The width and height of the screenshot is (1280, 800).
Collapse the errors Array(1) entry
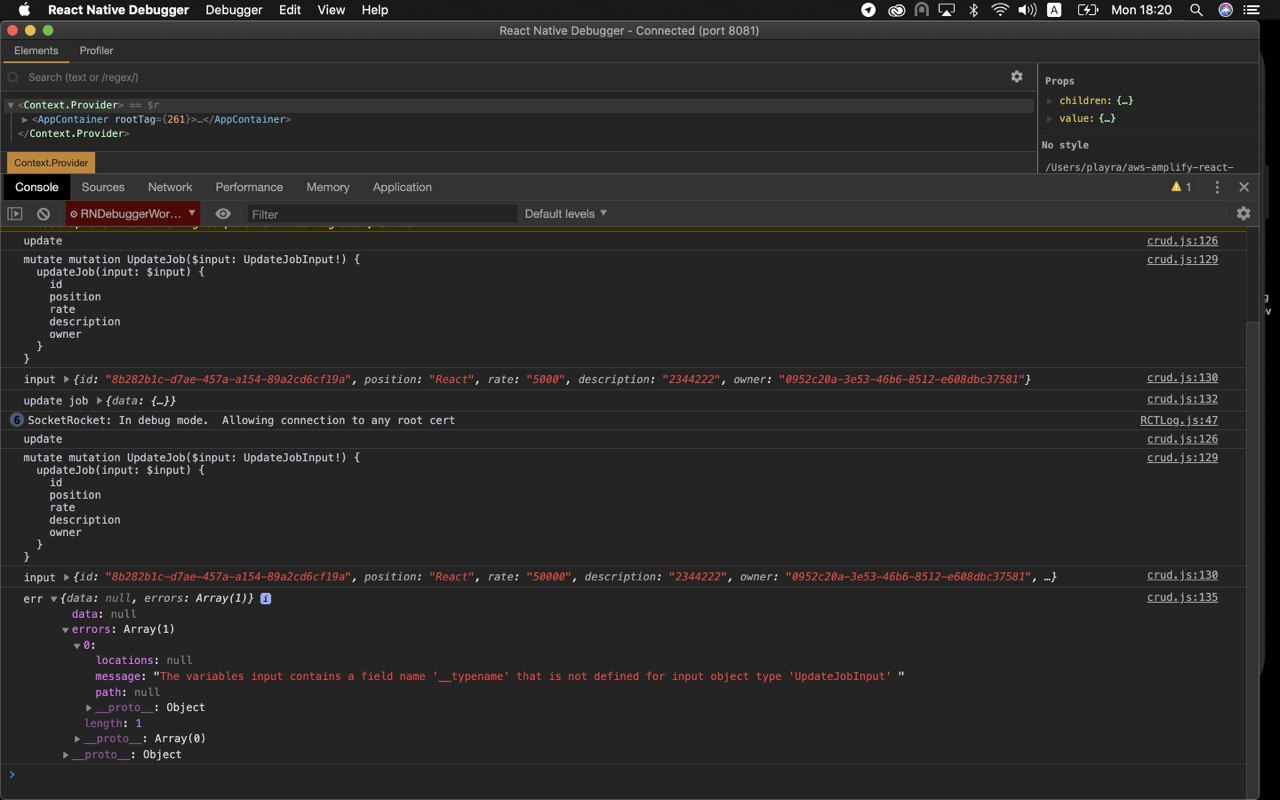65,630
